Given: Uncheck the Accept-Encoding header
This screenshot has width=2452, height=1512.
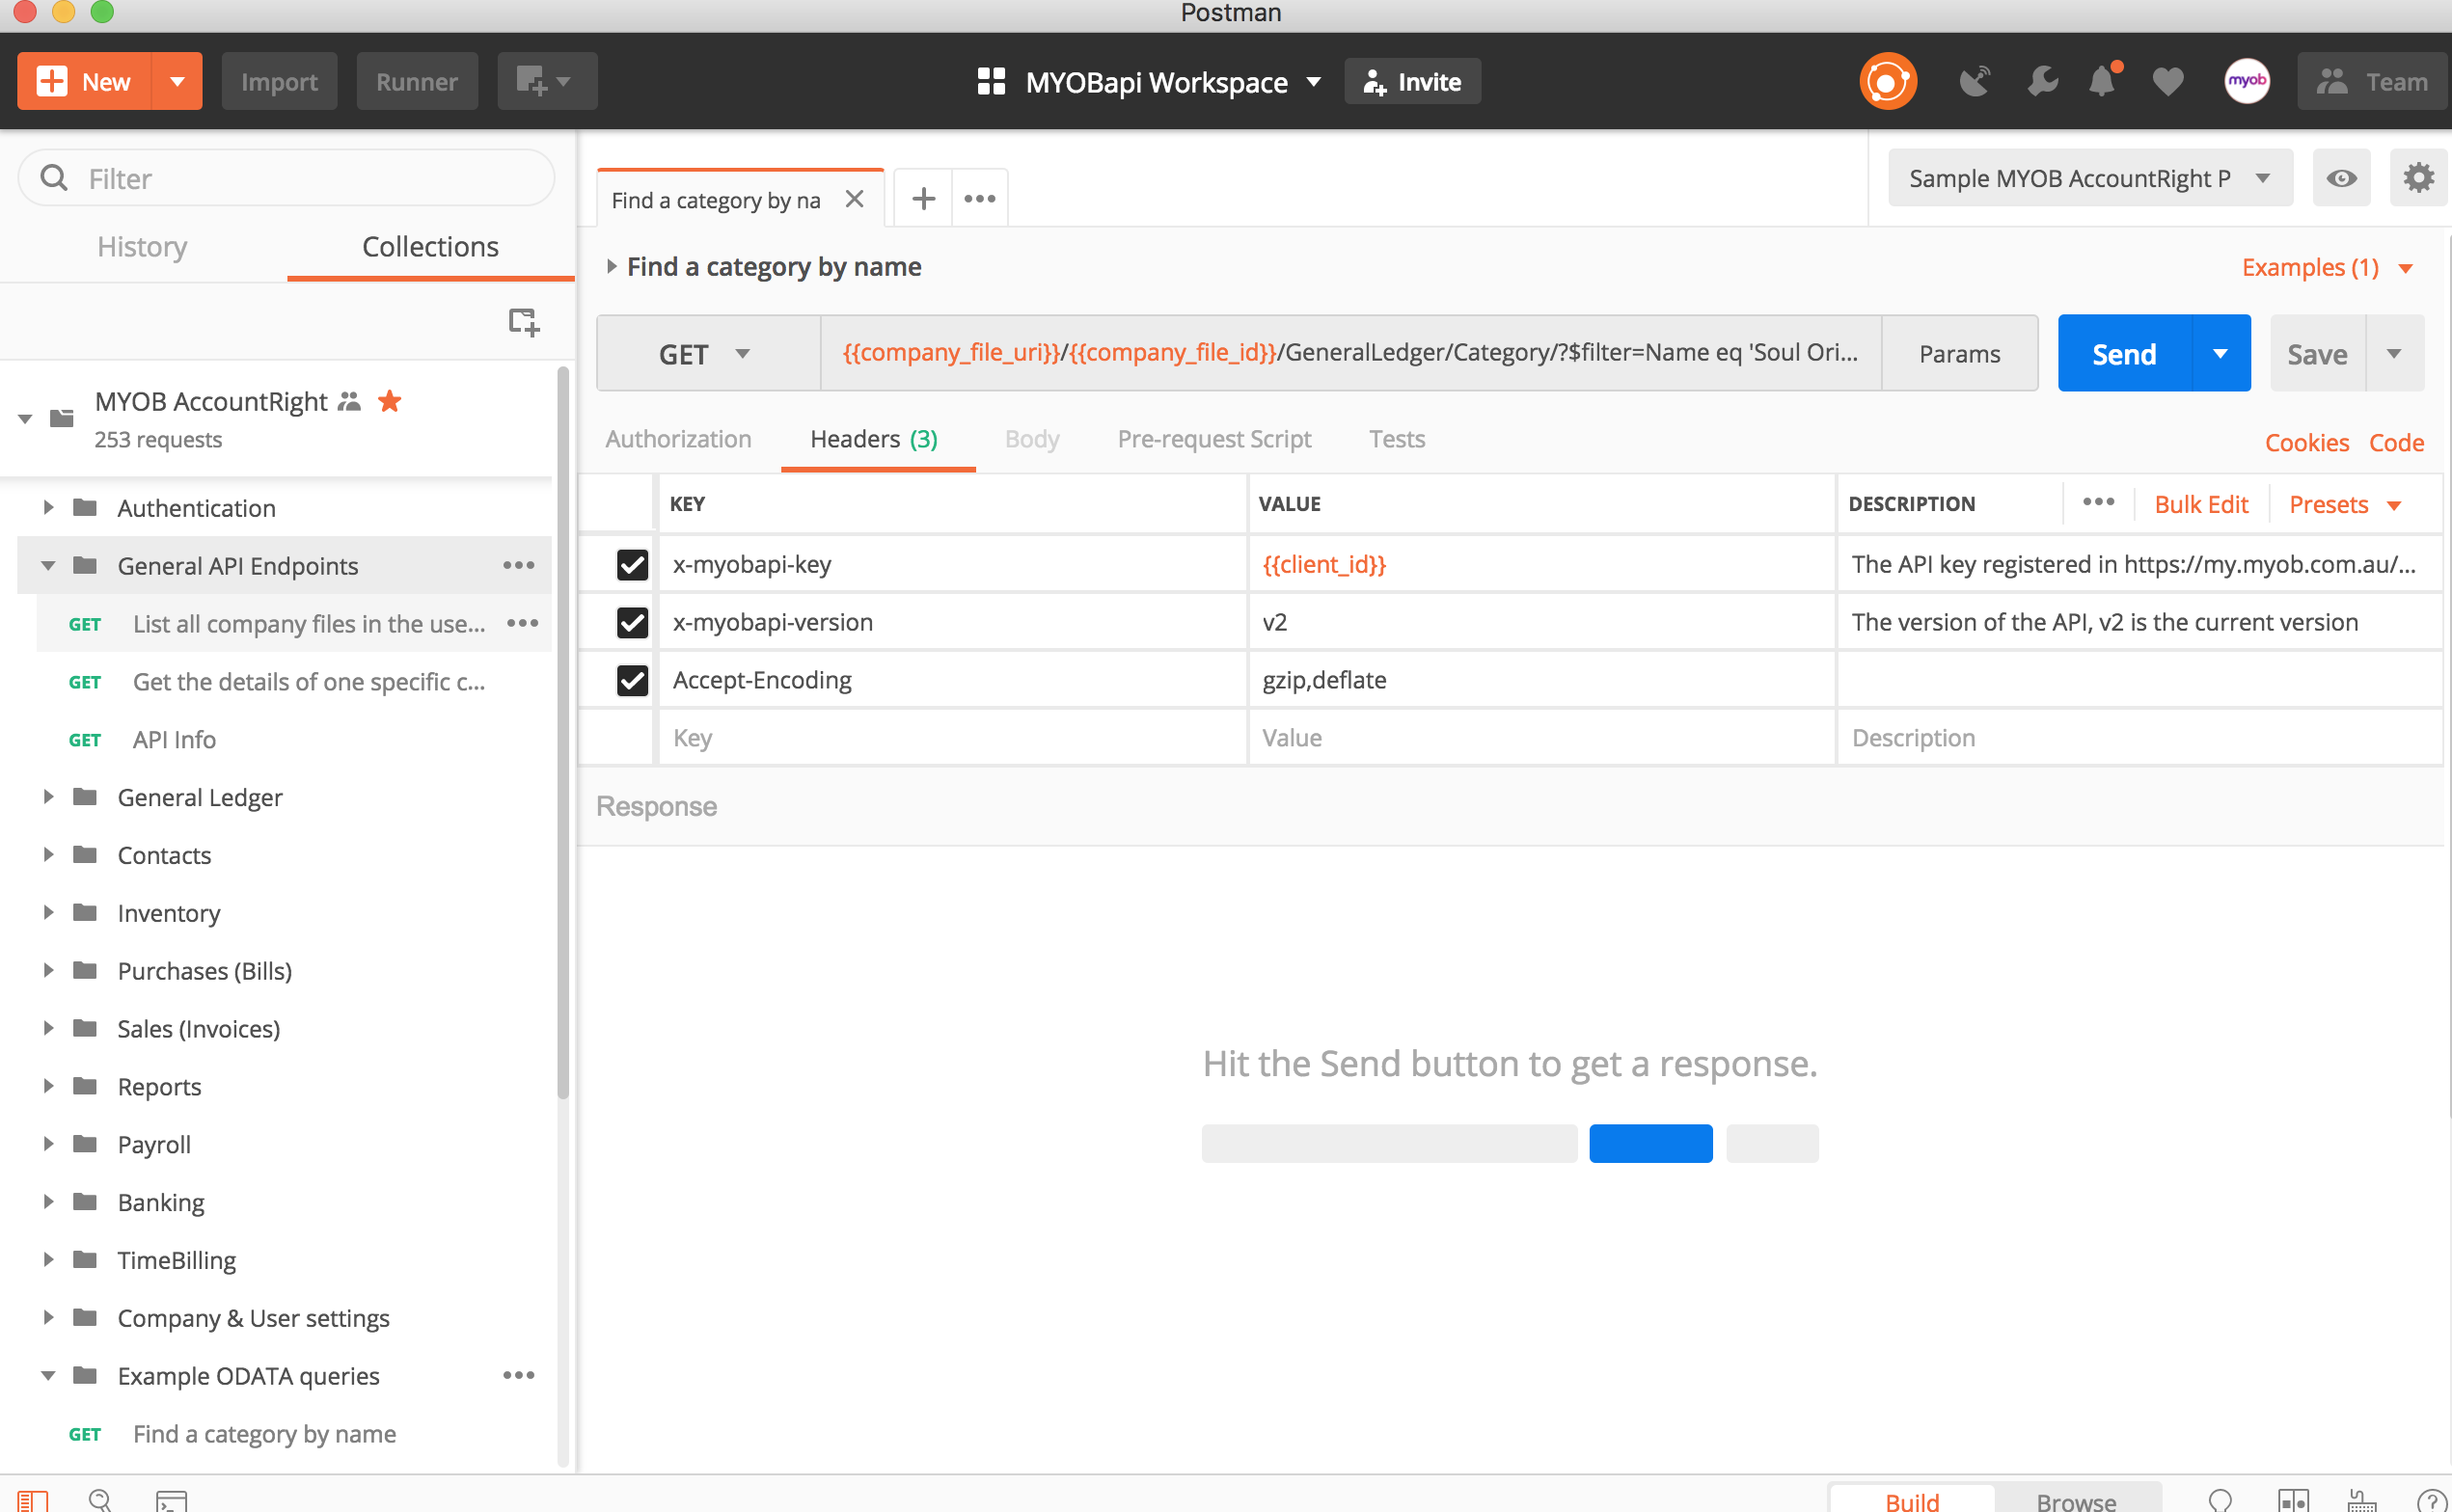Looking at the screenshot, I should coord(632,680).
